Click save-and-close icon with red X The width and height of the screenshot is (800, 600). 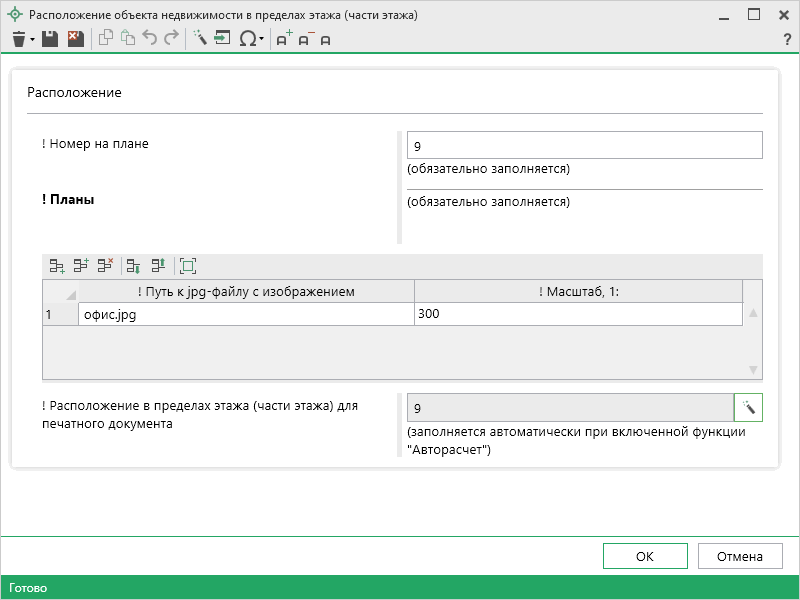click(x=75, y=39)
